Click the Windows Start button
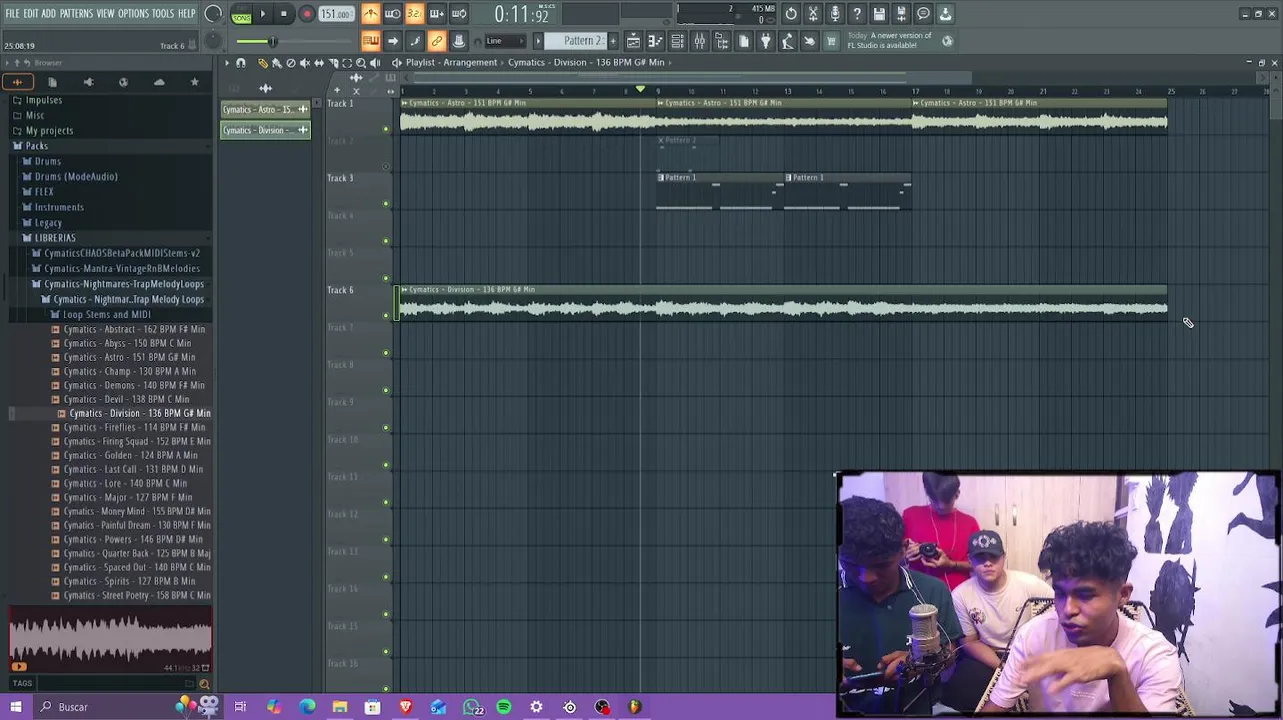The image size is (1283, 720). [x=16, y=707]
